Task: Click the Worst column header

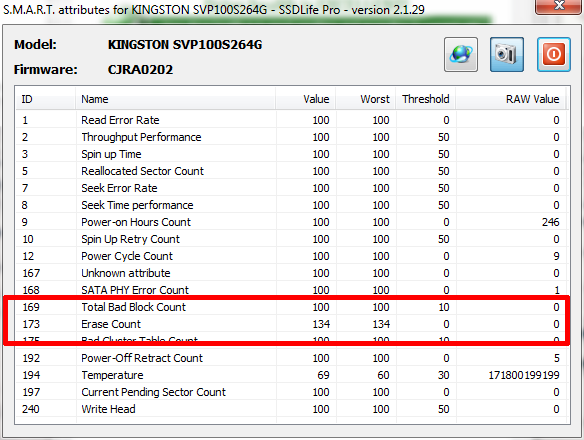Action: (366, 99)
